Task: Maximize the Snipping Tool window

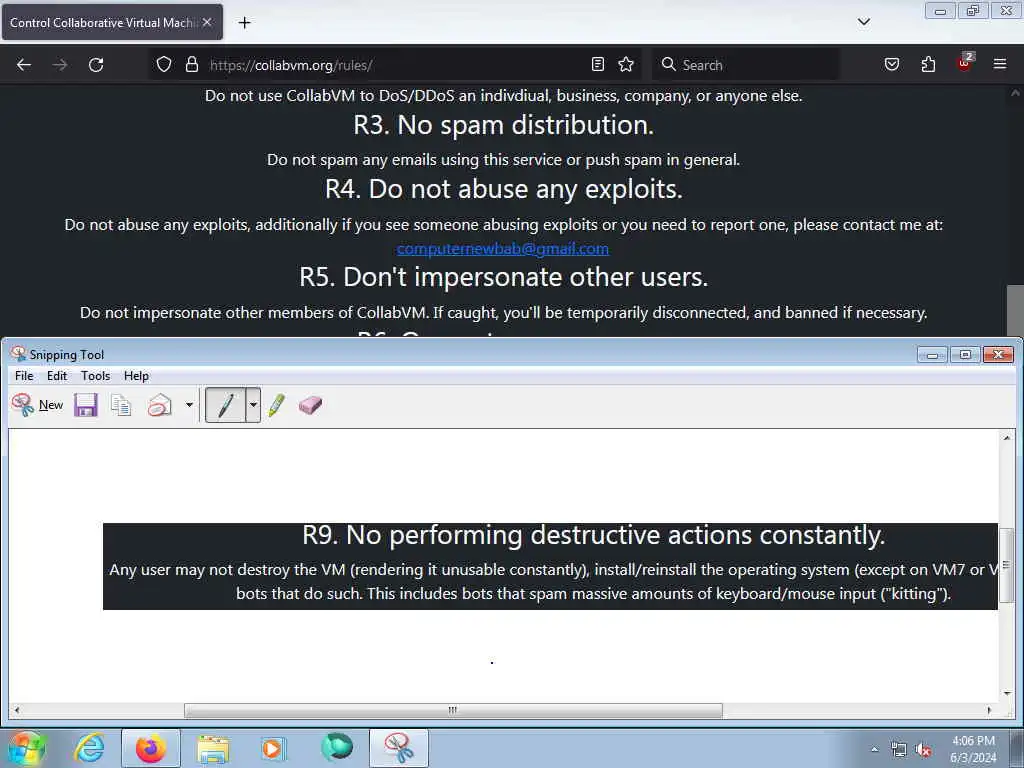Action: [965, 355]
